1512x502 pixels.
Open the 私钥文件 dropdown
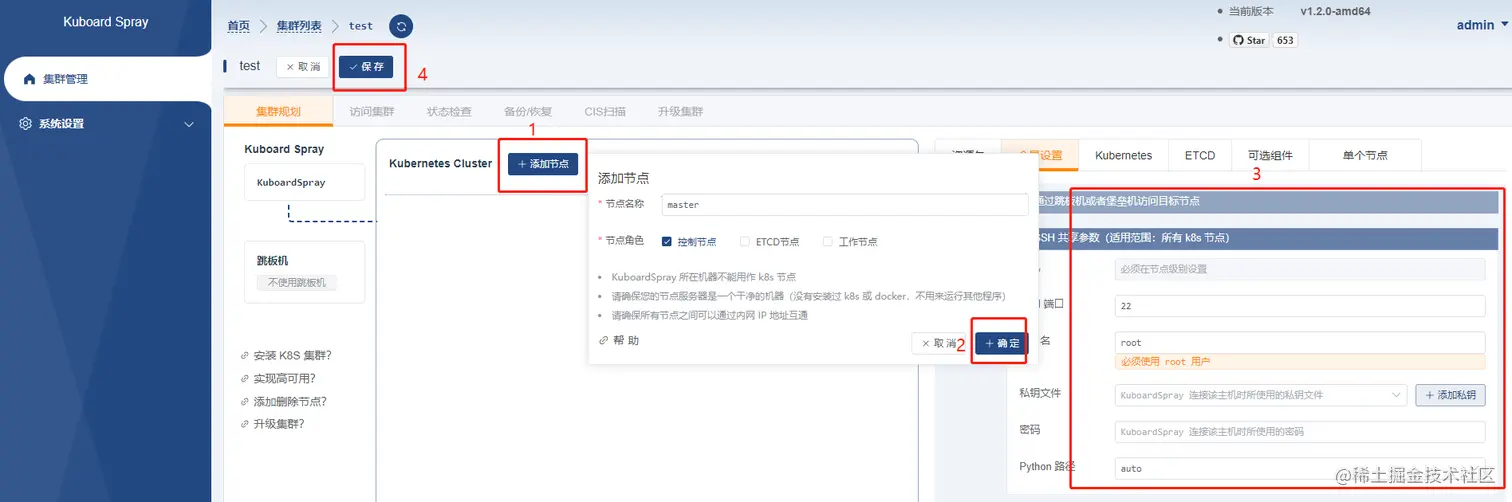[1261, 395]
